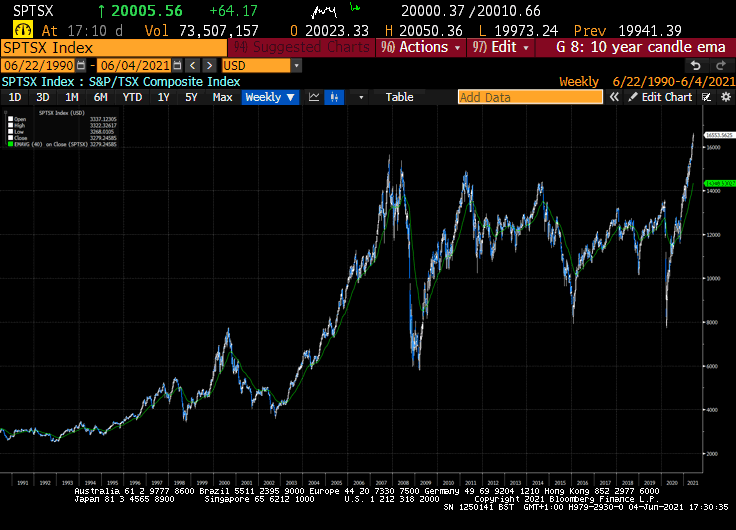Open the Actions menu
The height and width of the screenshot is (530, 736).
(x=421, y=47)
